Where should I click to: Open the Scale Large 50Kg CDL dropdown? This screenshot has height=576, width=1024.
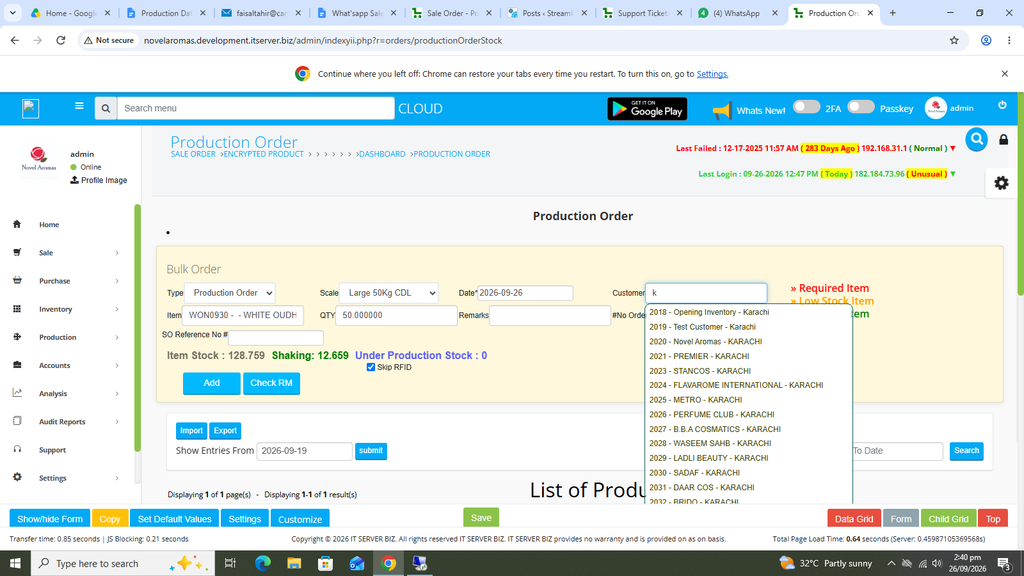tap(389, 293)
